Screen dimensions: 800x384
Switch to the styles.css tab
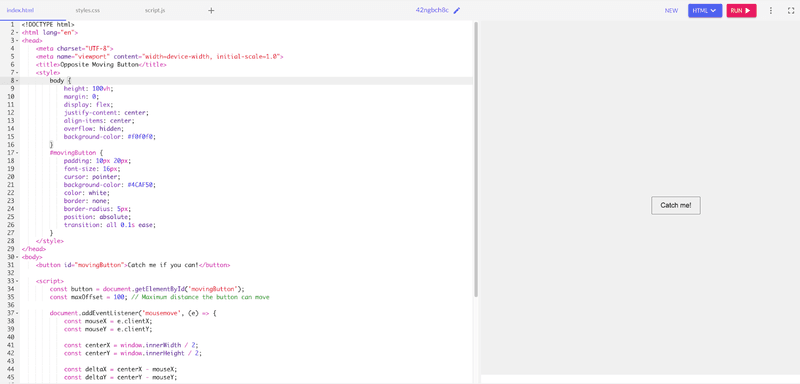(88, 10)
